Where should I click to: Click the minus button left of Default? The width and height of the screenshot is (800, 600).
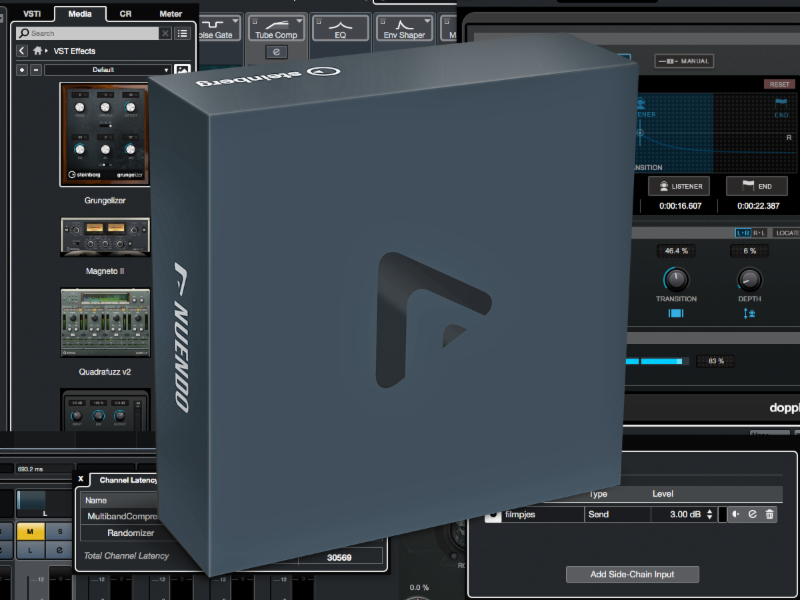(x=36, y=70)
